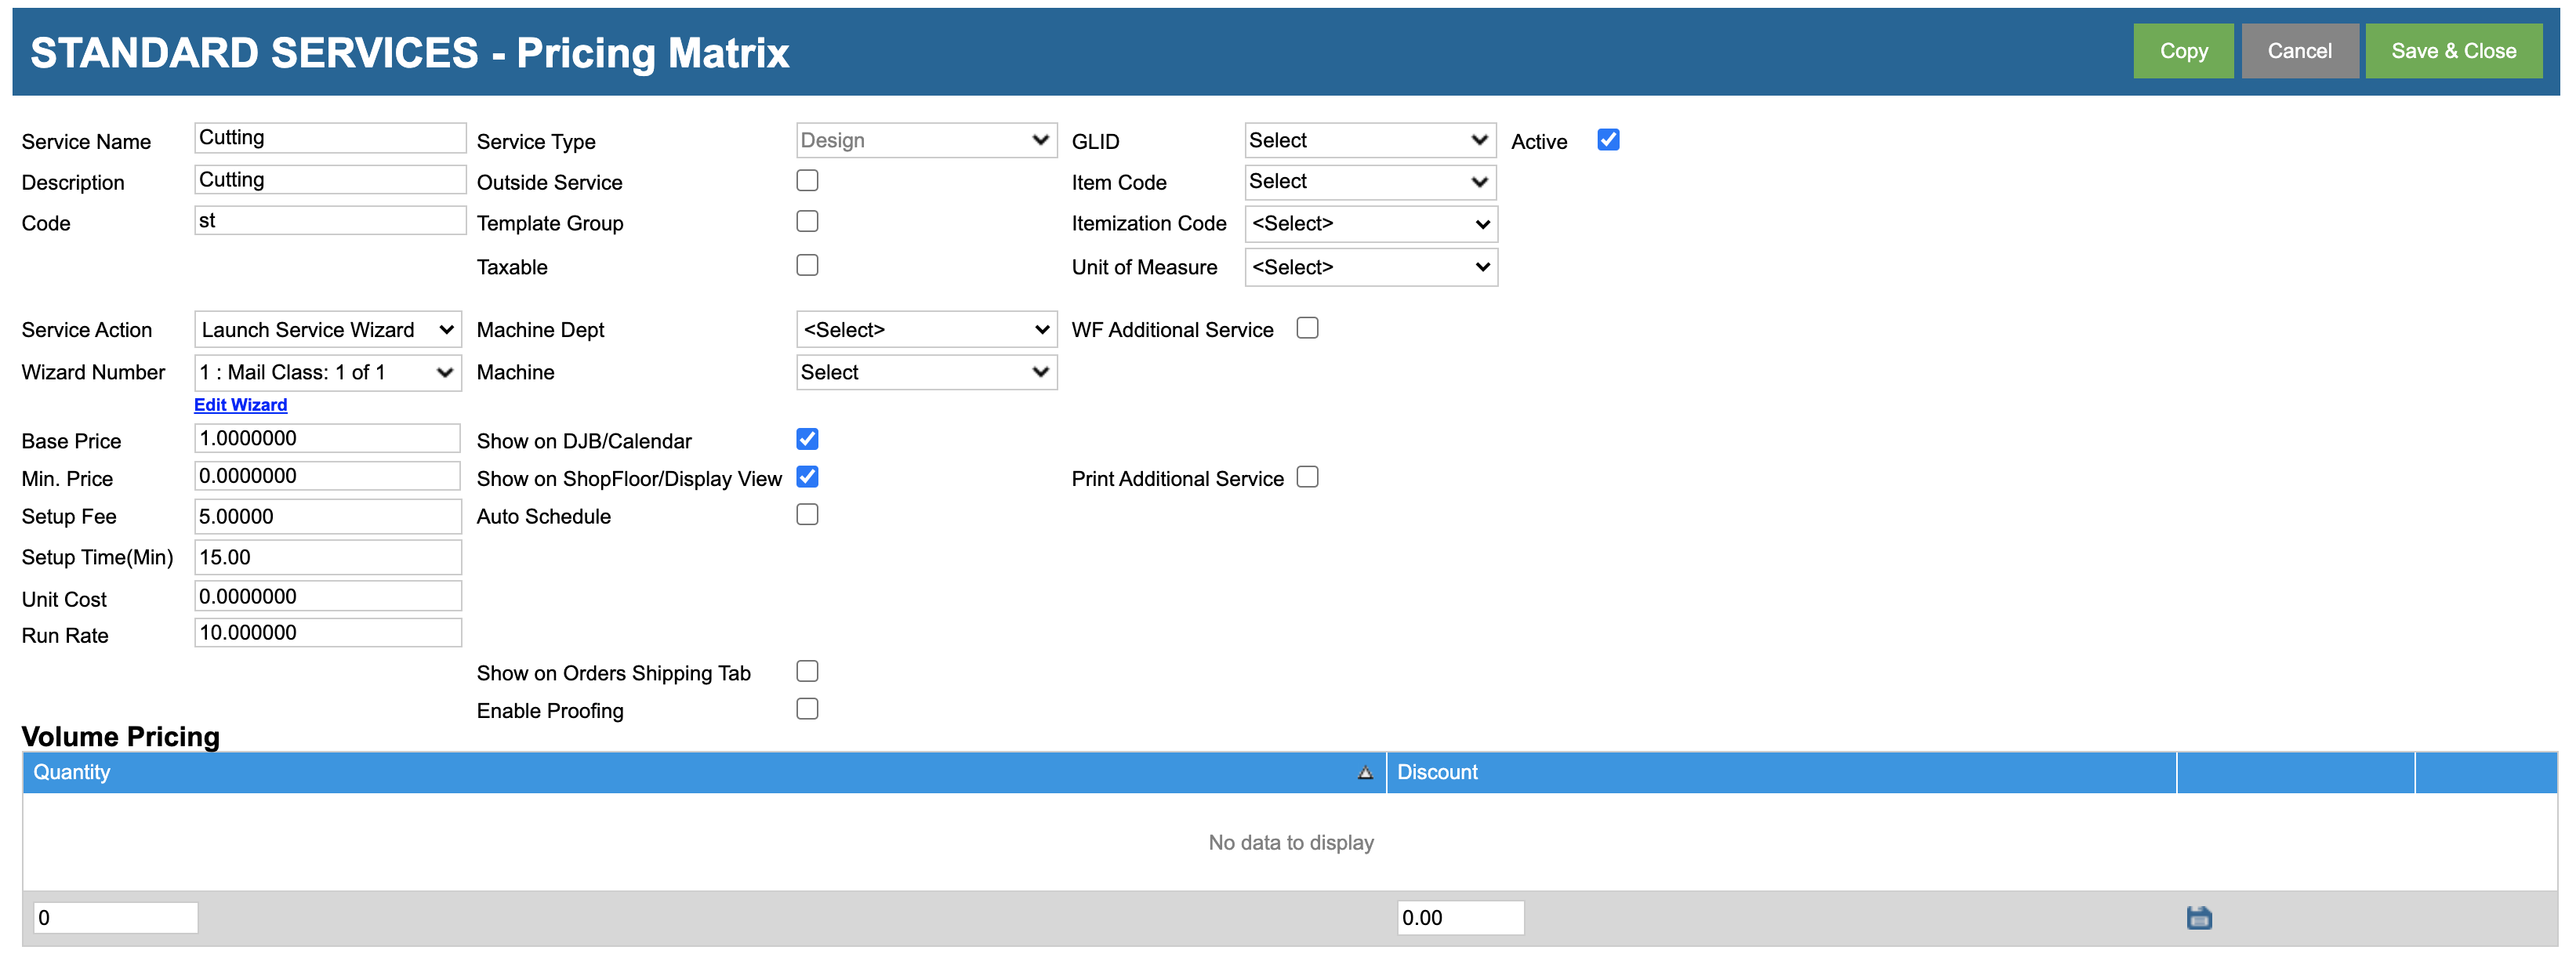Click the Discount column header
Image resolution: width=2576 pixels, height=961 pixels.
coord(1780,772)
